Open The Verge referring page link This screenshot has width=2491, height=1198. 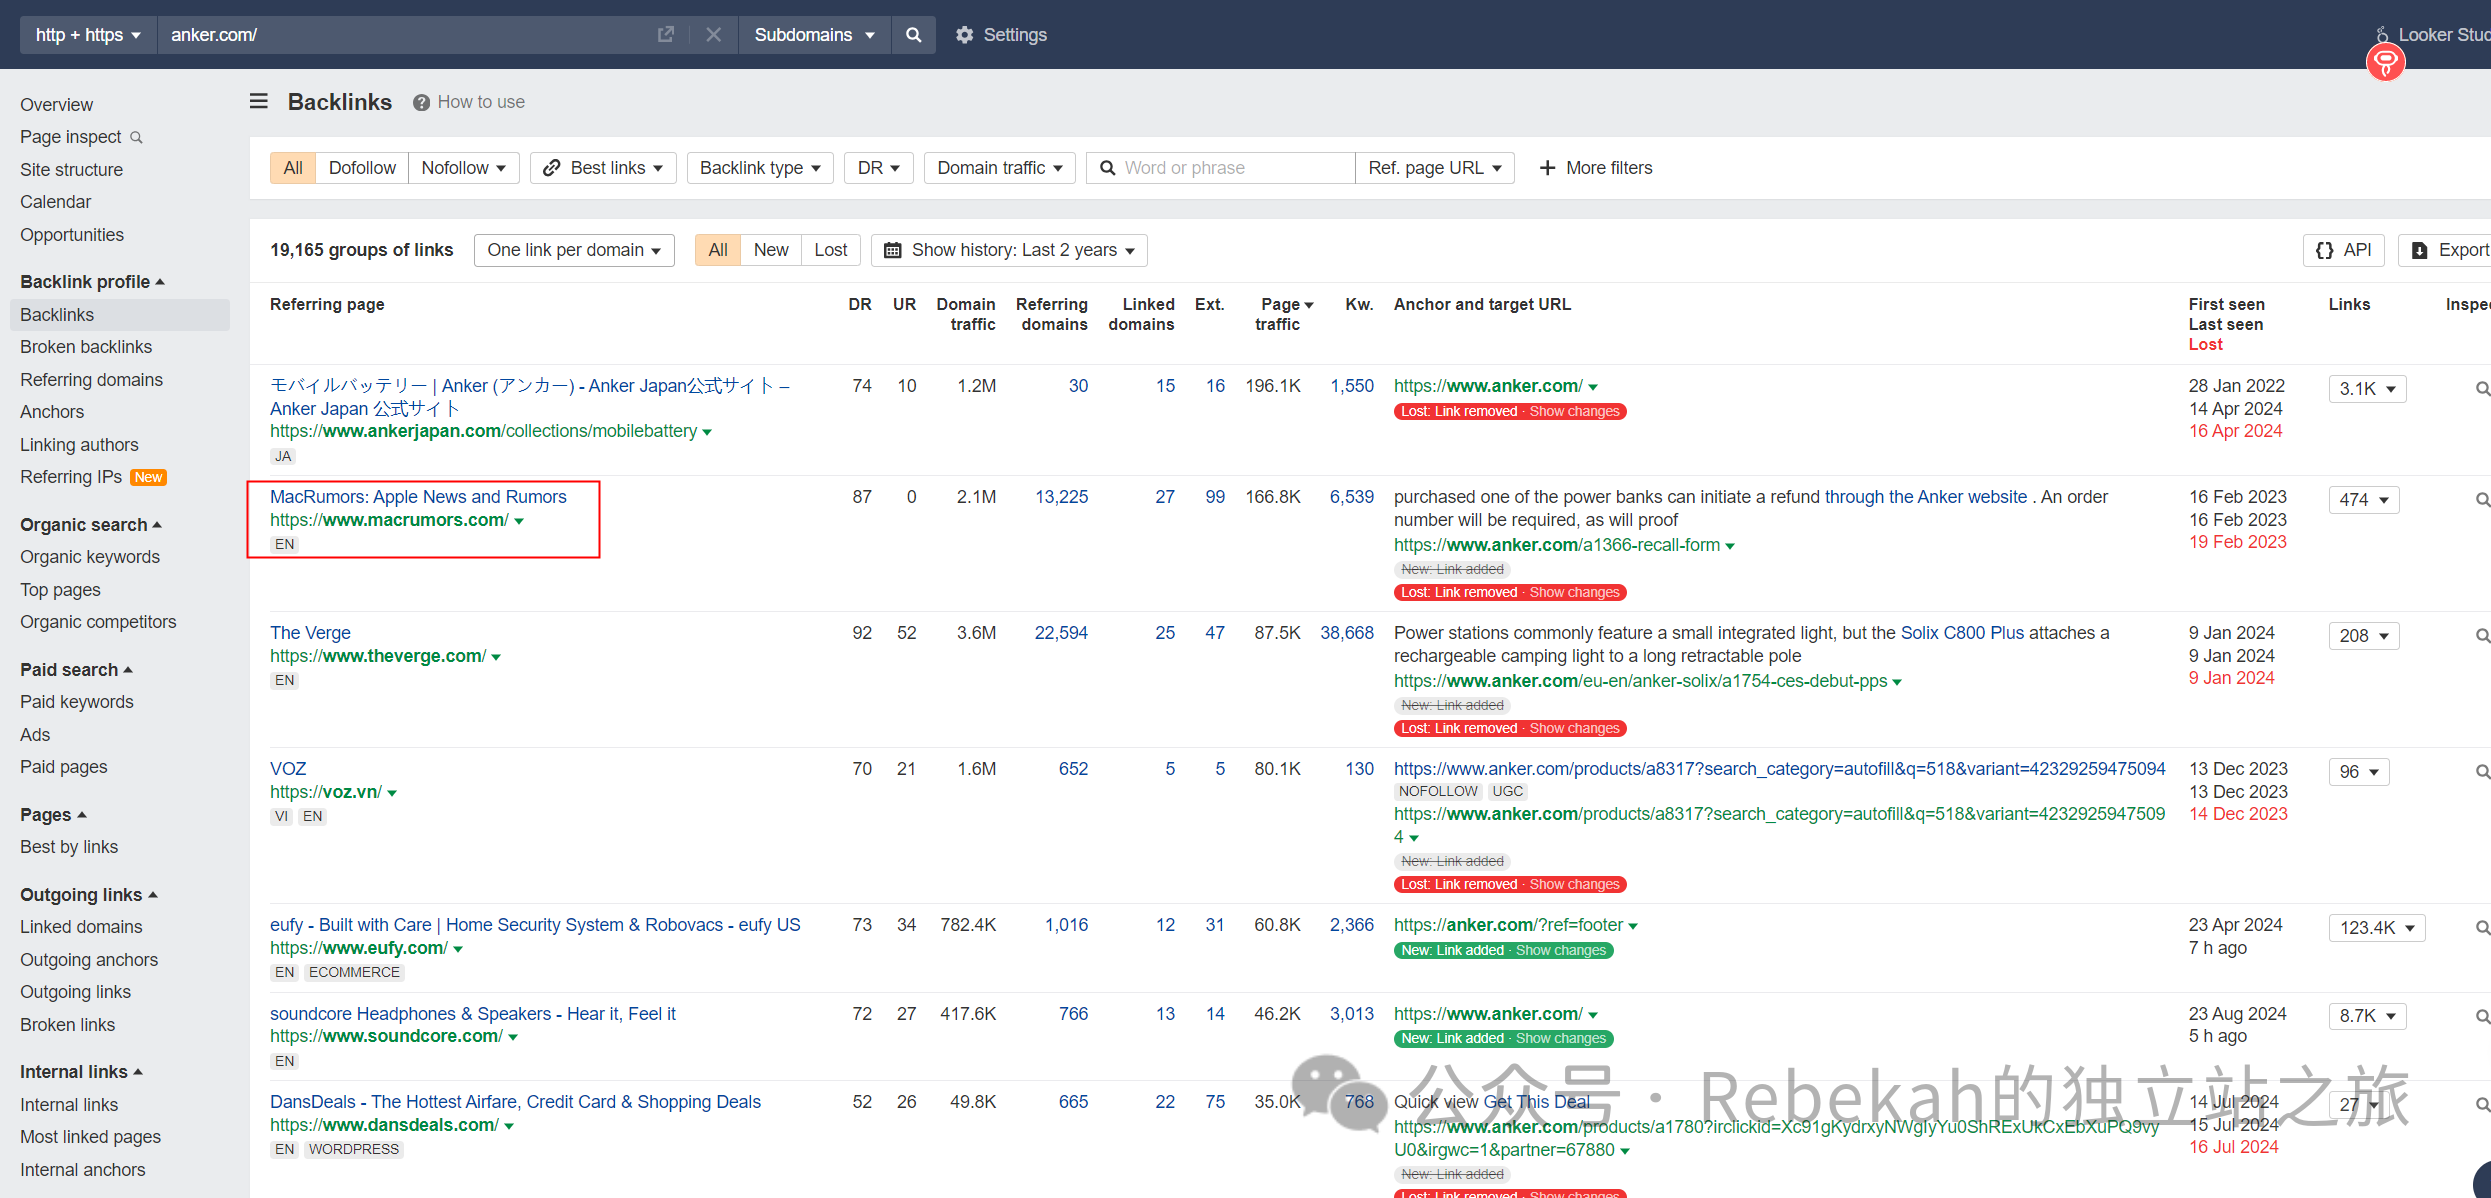click(x=310, y=633)
